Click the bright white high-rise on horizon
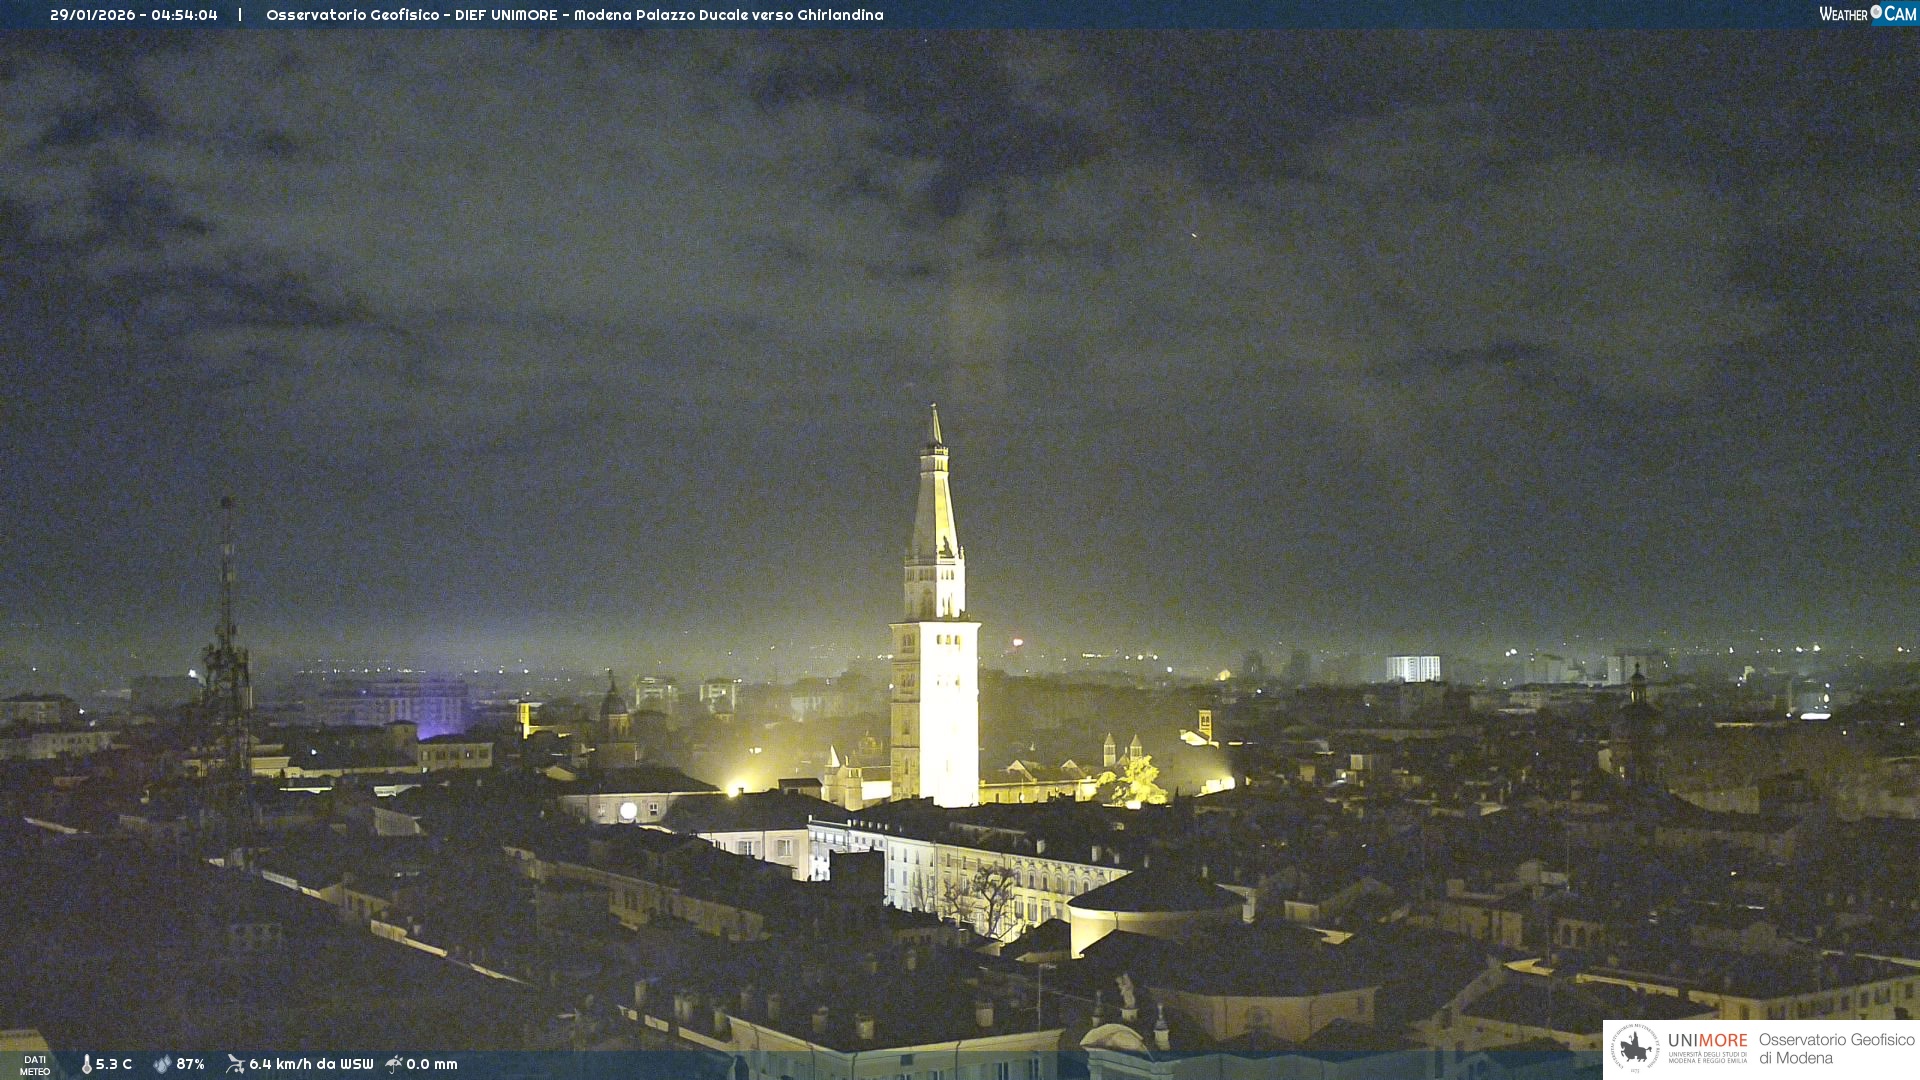The height and width of the screenshot is (1080, 1920). 1412,668
